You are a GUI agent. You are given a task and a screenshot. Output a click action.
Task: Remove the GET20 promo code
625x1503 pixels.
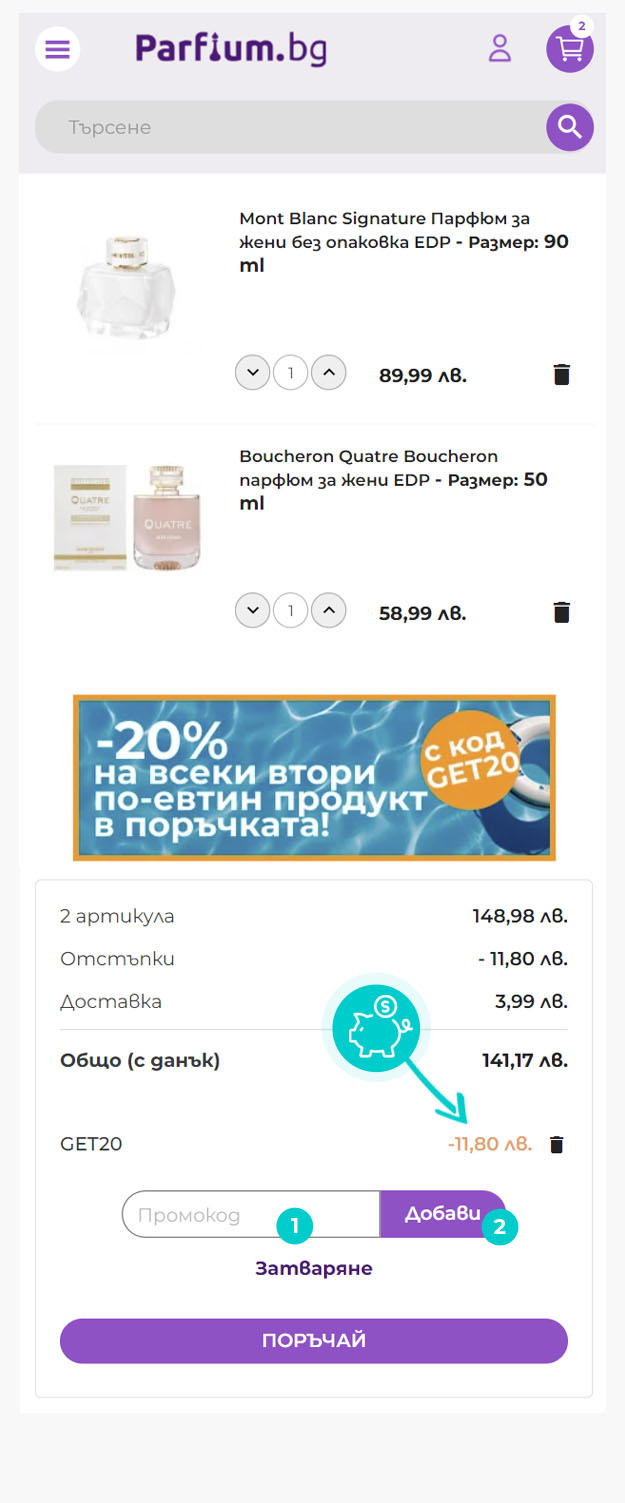pyautogui.click(x=557, y=1144)
